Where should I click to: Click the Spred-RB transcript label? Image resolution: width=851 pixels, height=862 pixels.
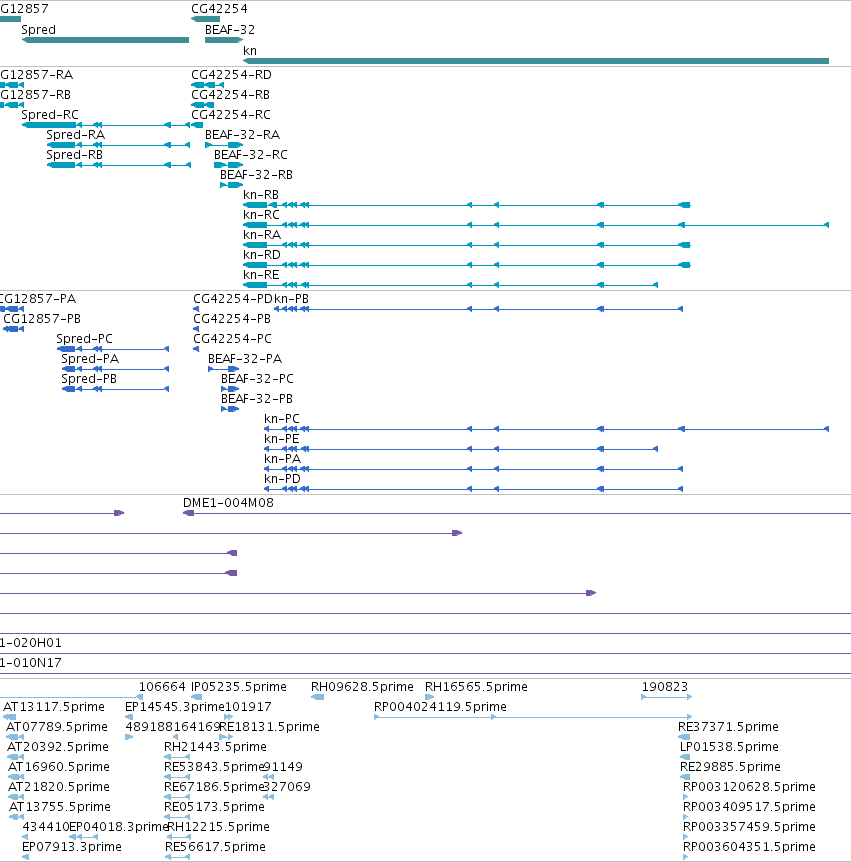pos(74,155)
